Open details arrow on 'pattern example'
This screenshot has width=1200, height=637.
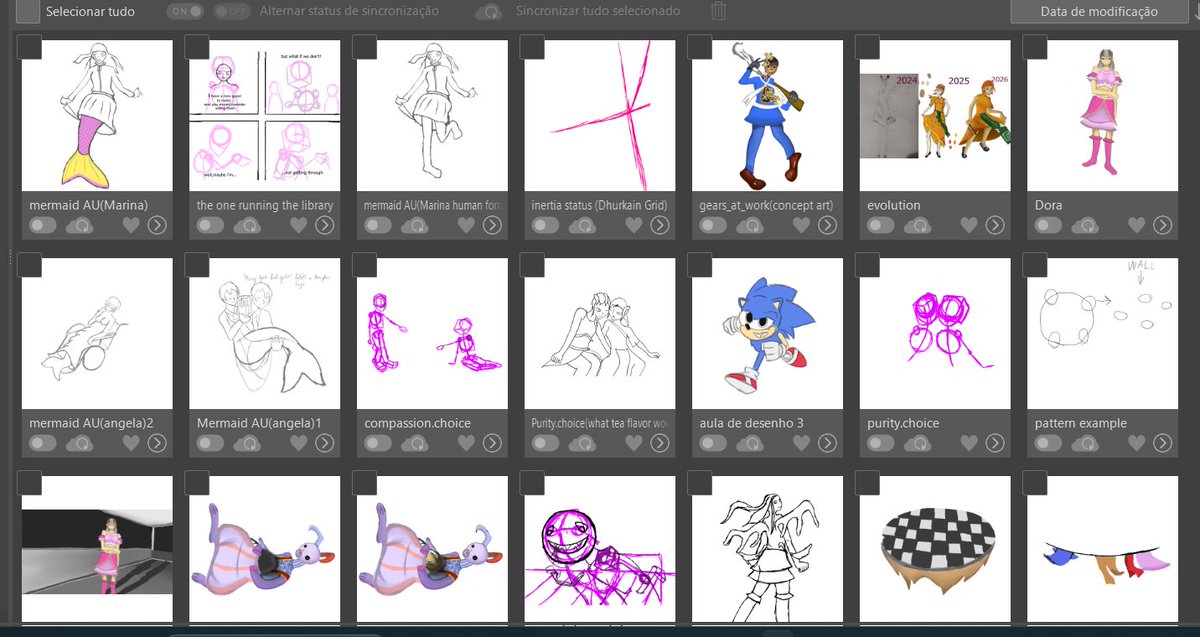click(1162, 444)
